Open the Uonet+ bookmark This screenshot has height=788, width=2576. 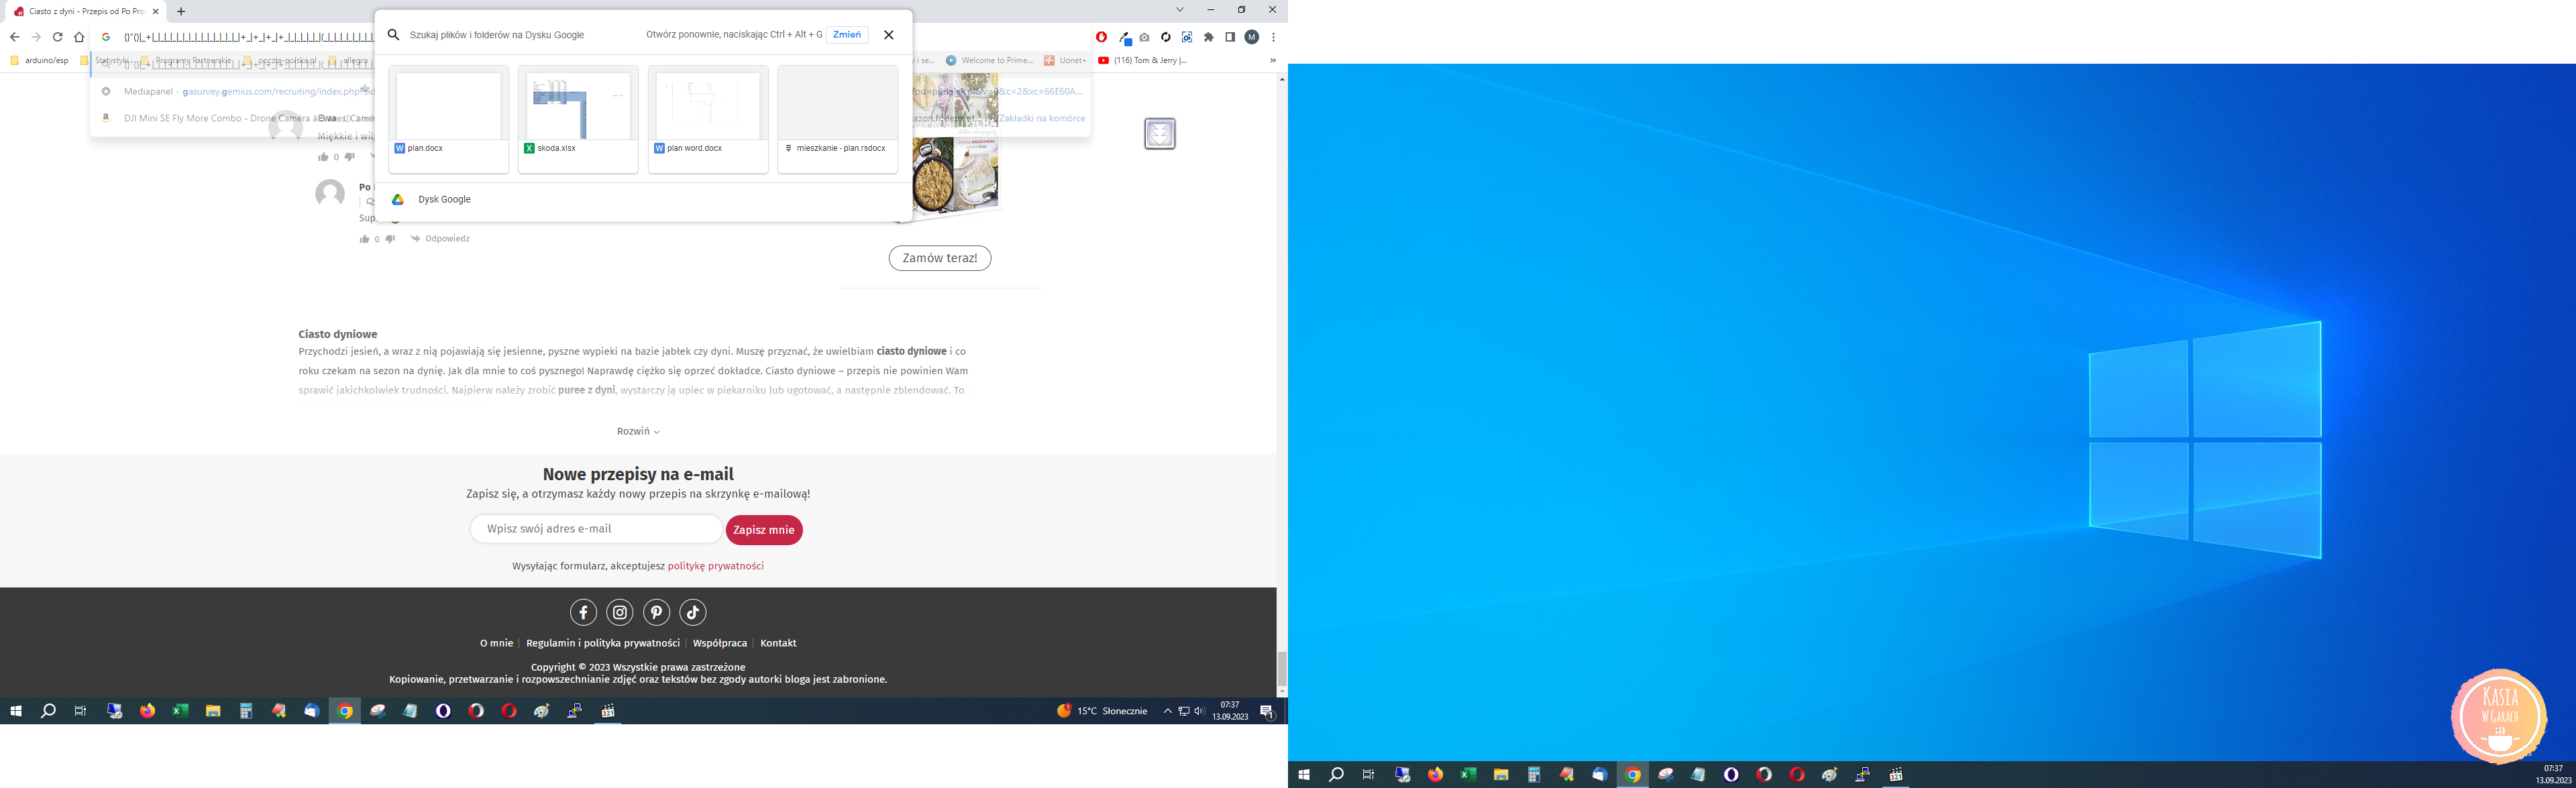point(1065,60)
